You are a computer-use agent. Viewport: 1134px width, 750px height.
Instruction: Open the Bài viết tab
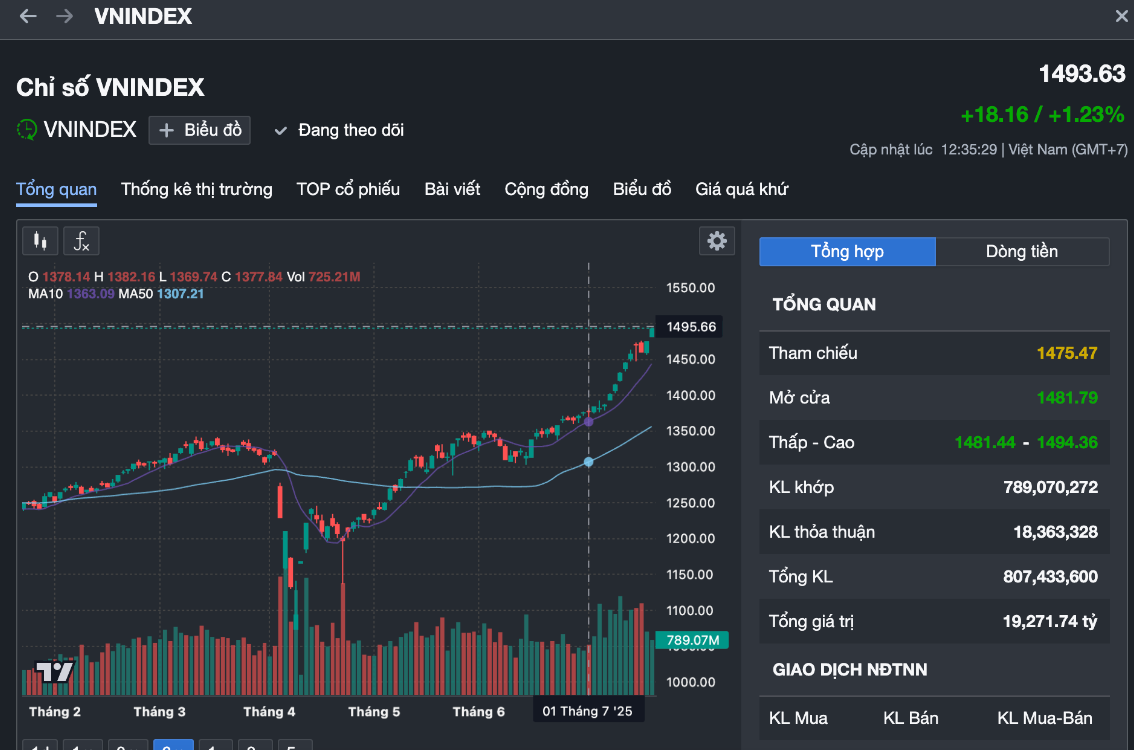click(452, 189)
